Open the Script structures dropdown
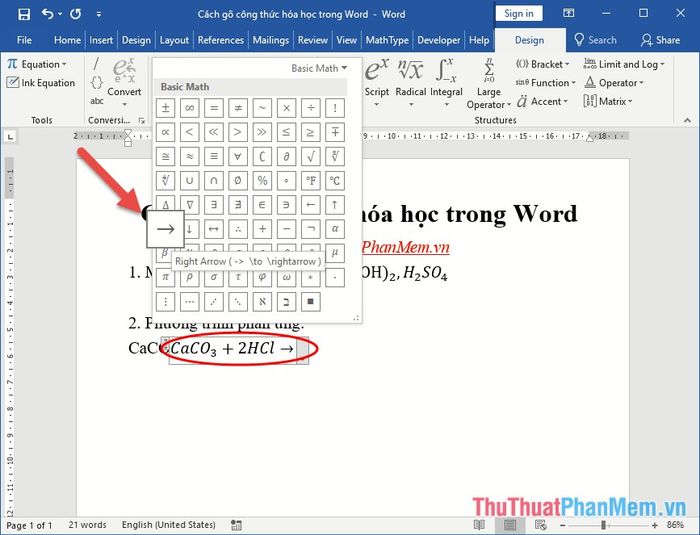Viewport: 700px width, 535px height. pyautogui.click(x=377, y=83)
